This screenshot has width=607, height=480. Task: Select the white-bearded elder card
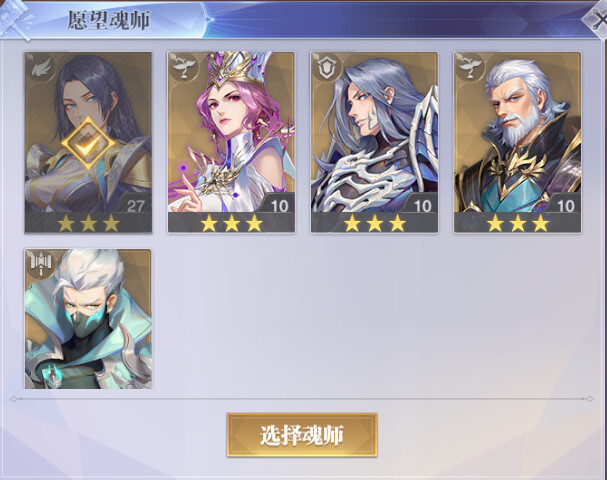518,142
